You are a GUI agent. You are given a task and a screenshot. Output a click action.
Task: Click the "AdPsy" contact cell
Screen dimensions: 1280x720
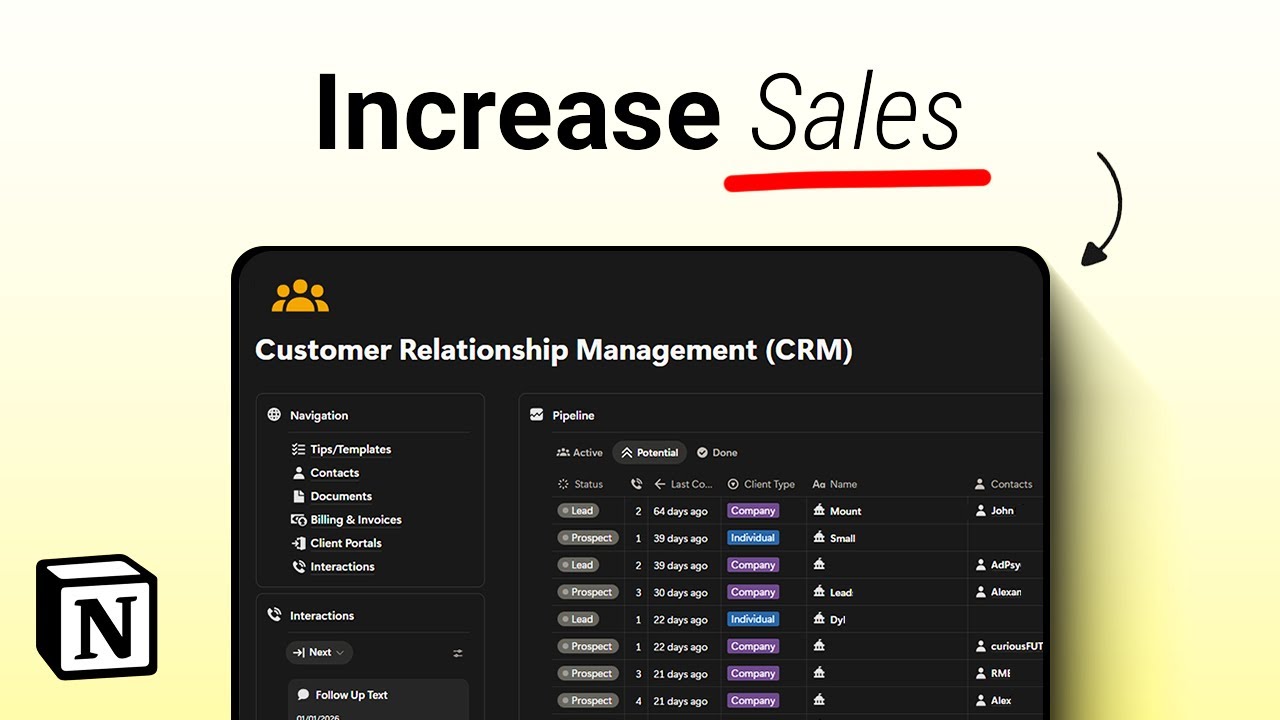pyautogui.click(x=1006, y=565)
